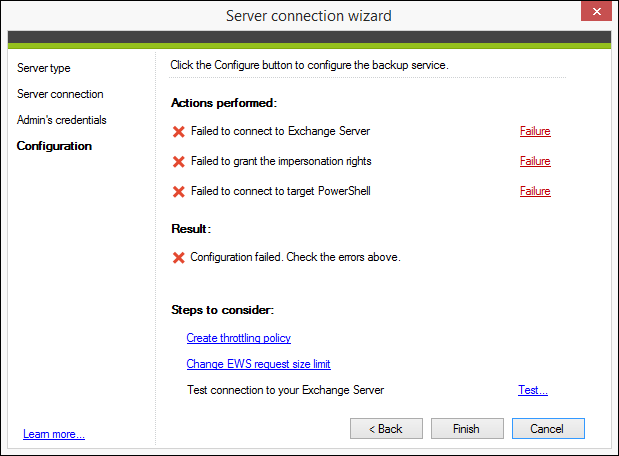
Task: Go to the Server connection step
Action: [60, 94]
